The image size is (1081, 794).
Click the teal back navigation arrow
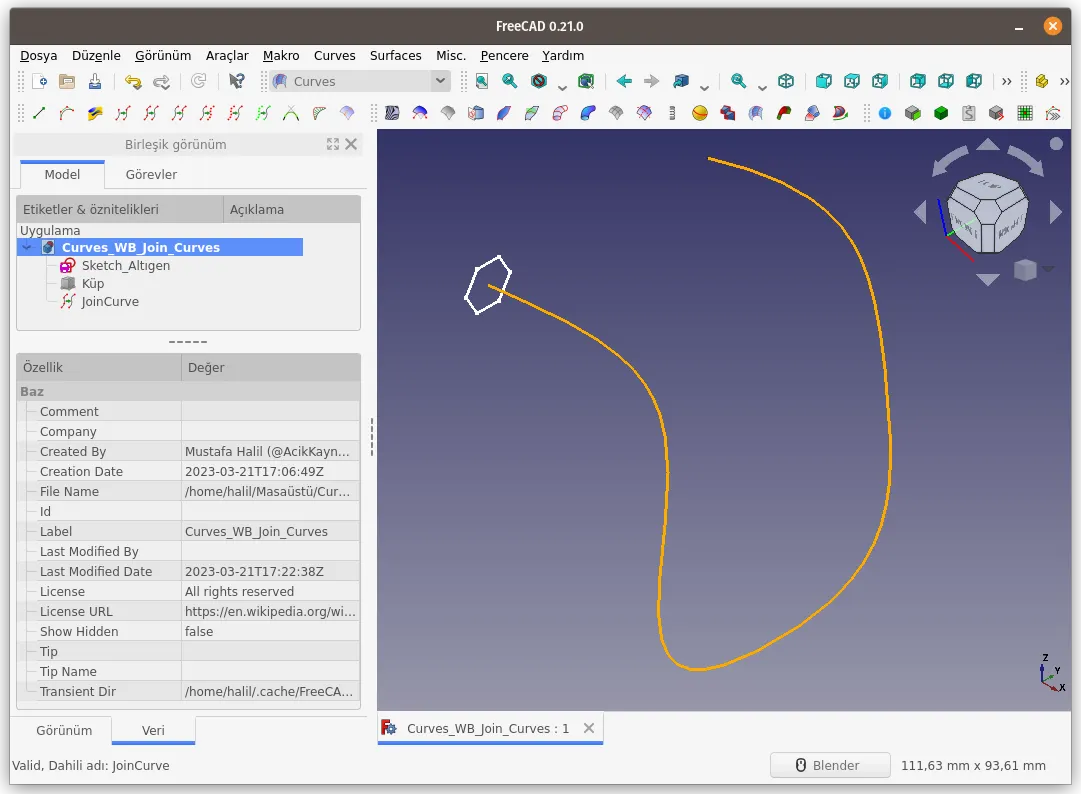pyautogui.click(x=624, y=81)
